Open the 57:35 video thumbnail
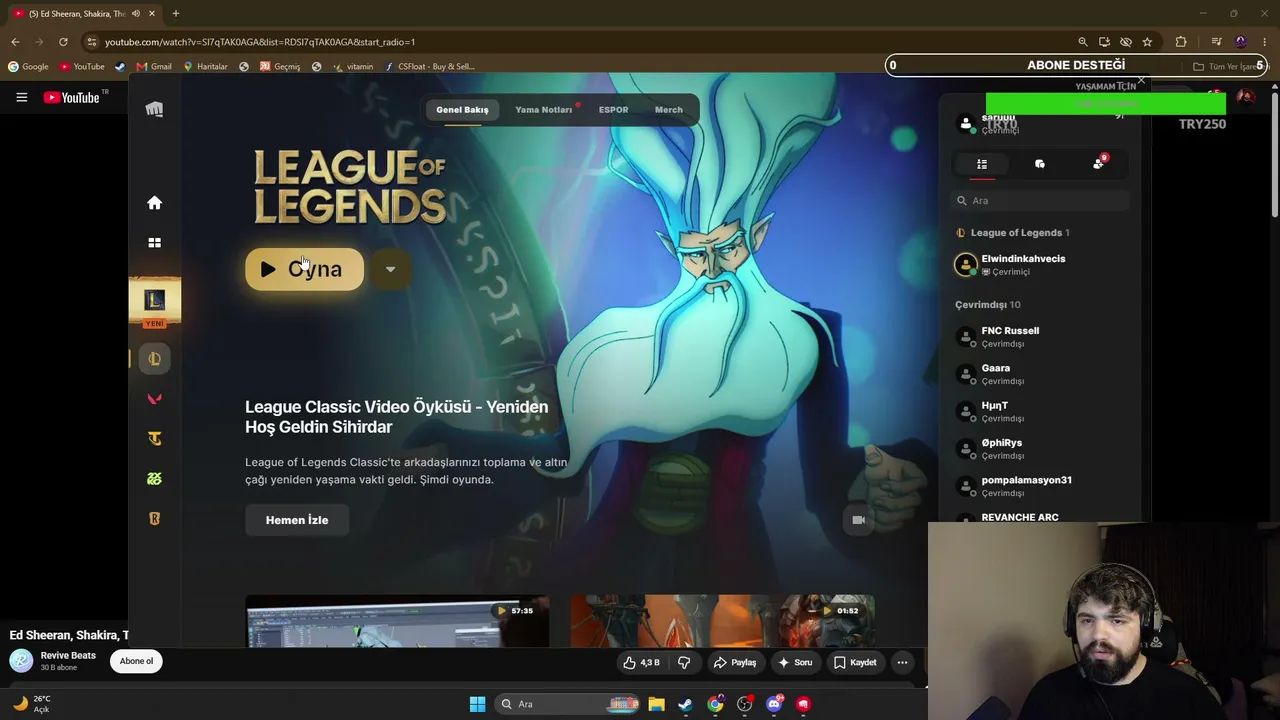Screen dimensions: 1280x720 [397, 621]
